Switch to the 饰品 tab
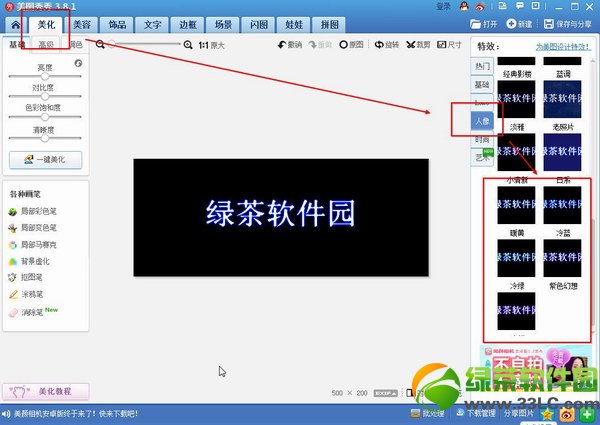 coord(117,25)
